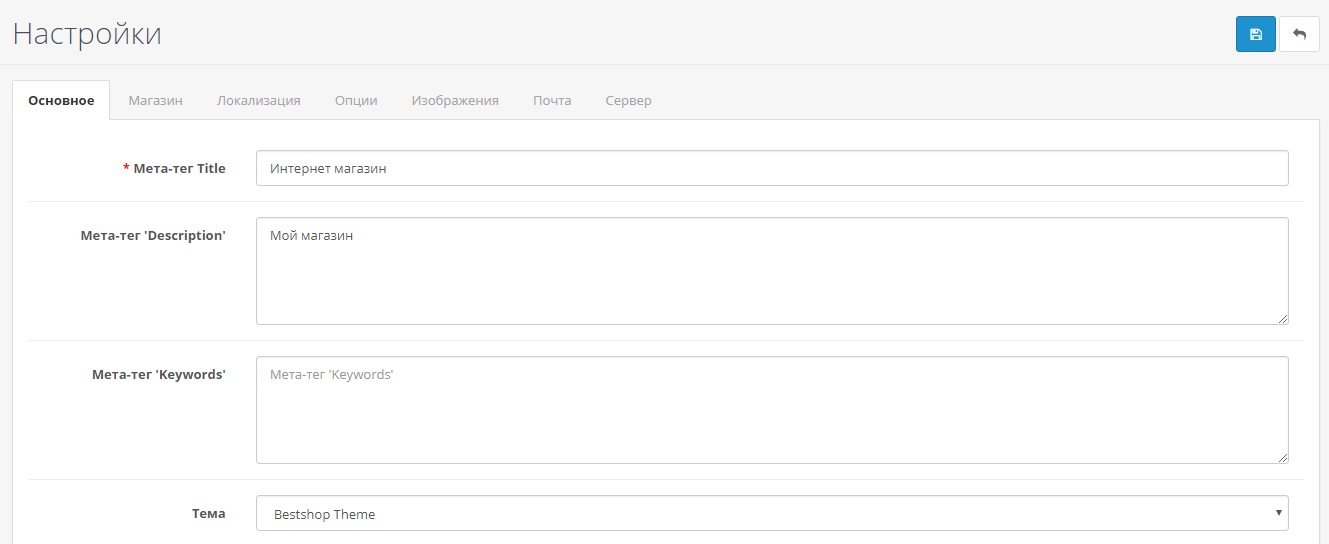This screenshot has height=544, width=1329.
Task: Click the Мета-тег 'Description' label
Action: [x=153, y=236]
